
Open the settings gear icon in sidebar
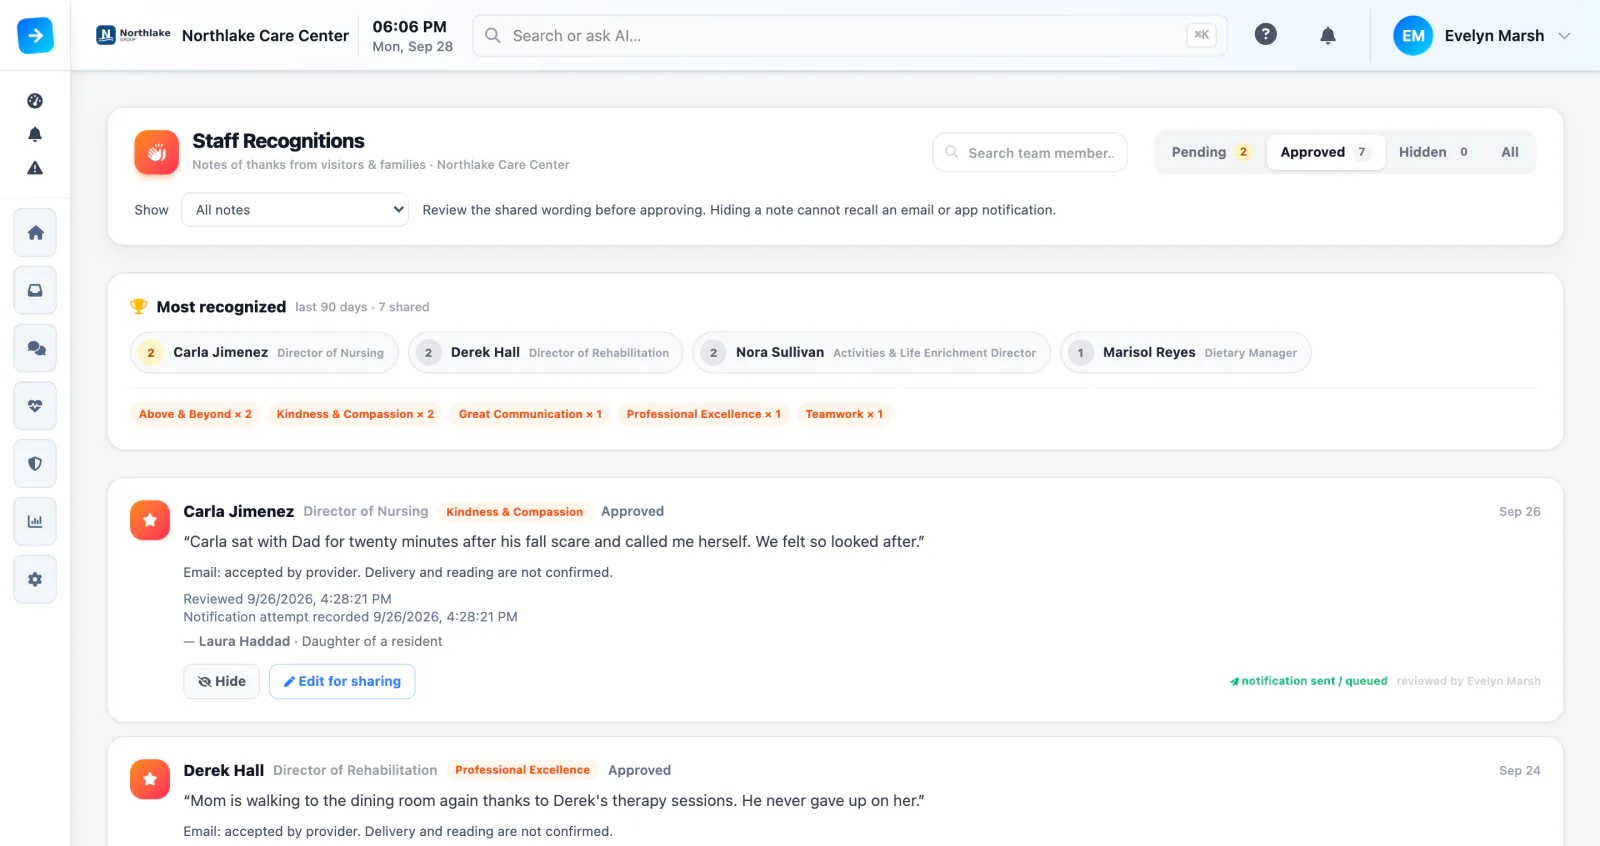(x=35, y=580)
